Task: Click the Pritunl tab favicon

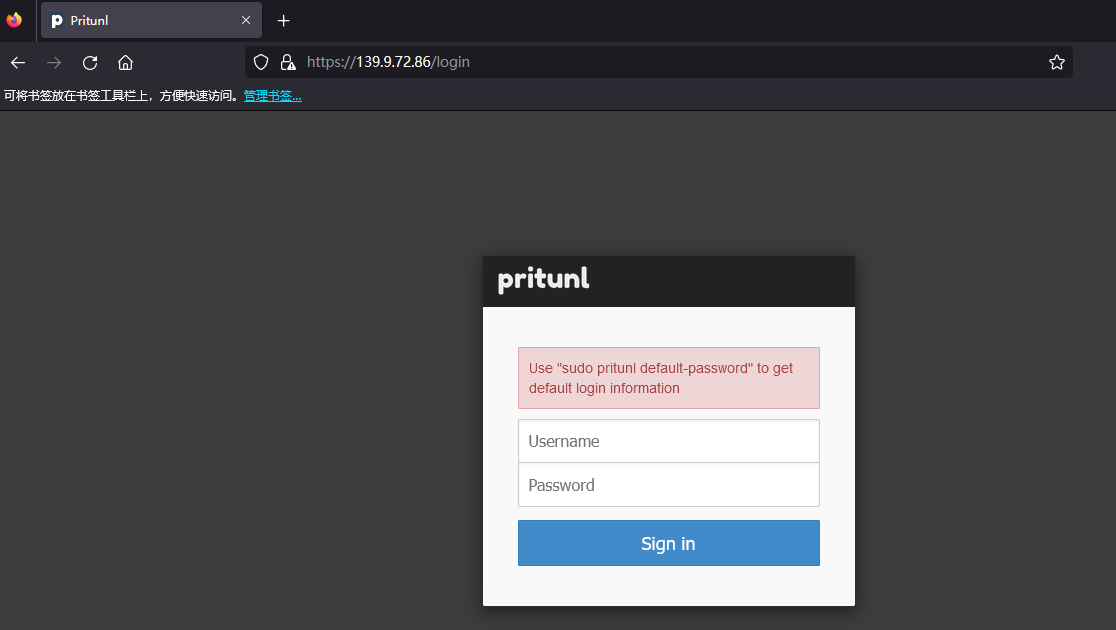Action: (x=57, y=21)
